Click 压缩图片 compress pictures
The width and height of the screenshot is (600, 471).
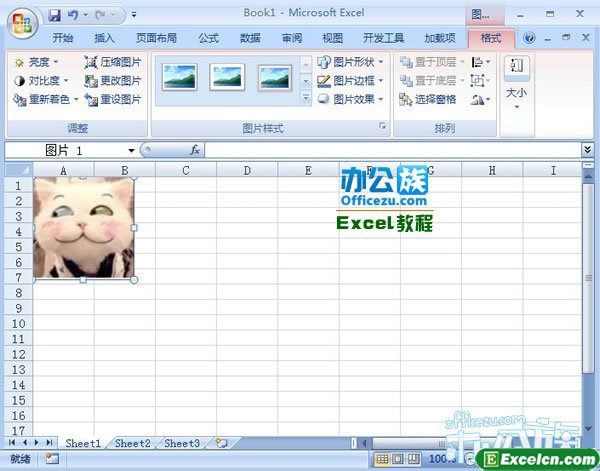click(x=113, y=62)
